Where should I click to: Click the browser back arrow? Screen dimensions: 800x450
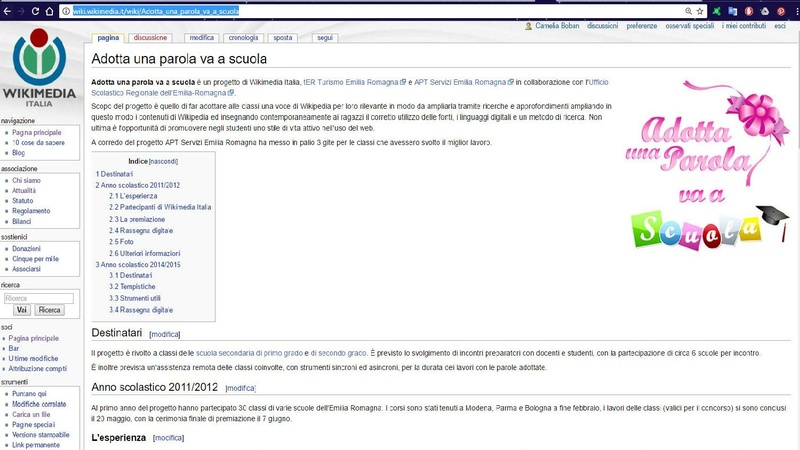click(7, 11)
